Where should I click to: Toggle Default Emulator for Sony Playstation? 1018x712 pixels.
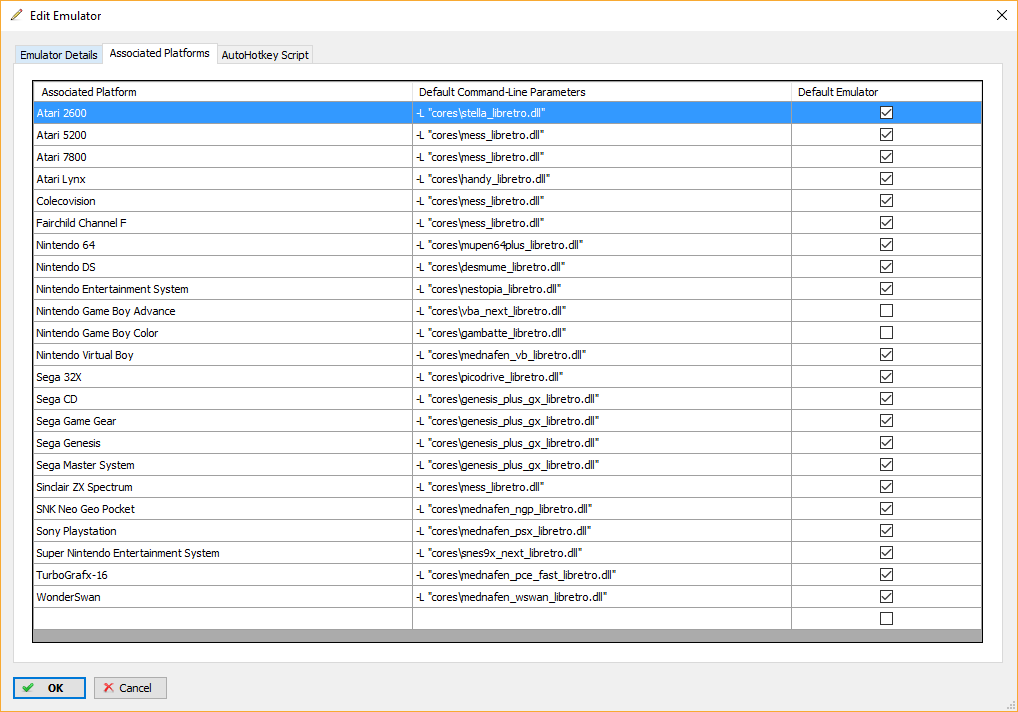[x=886, y=531]
